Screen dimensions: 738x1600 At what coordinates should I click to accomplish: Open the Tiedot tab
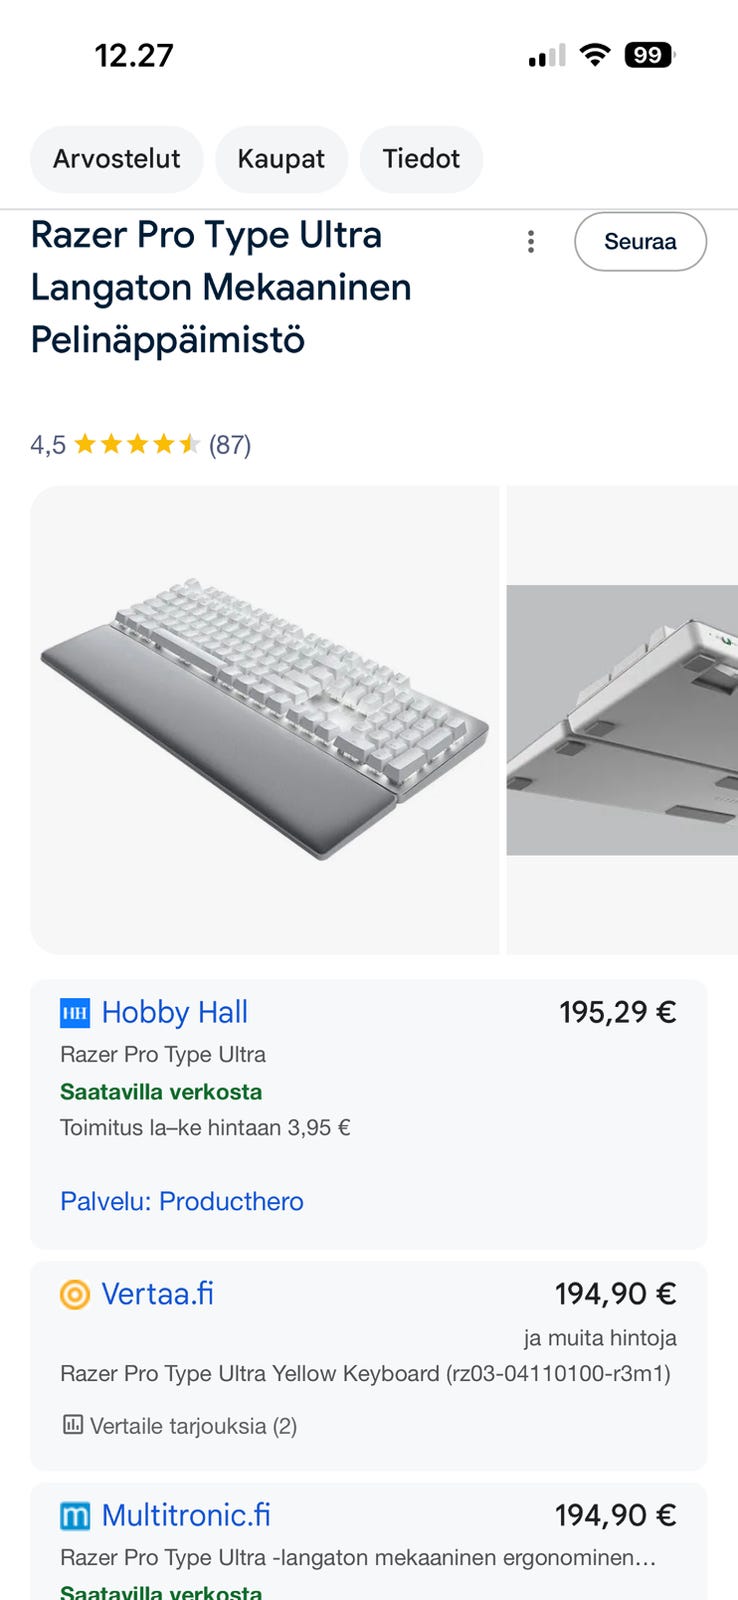pyautogui.click(x=421, y=159)
